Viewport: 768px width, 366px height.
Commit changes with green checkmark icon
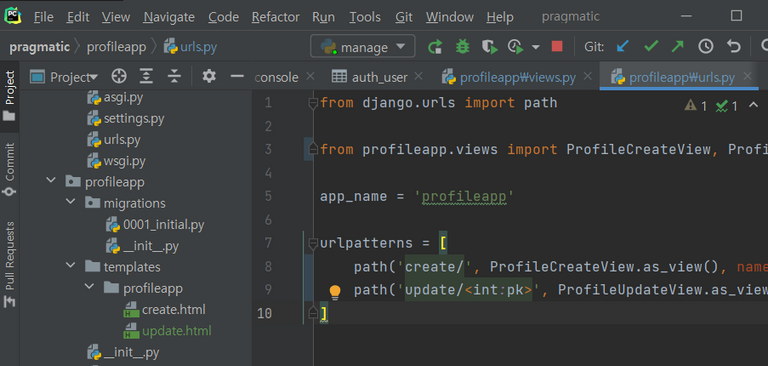(x=651, y=47)
